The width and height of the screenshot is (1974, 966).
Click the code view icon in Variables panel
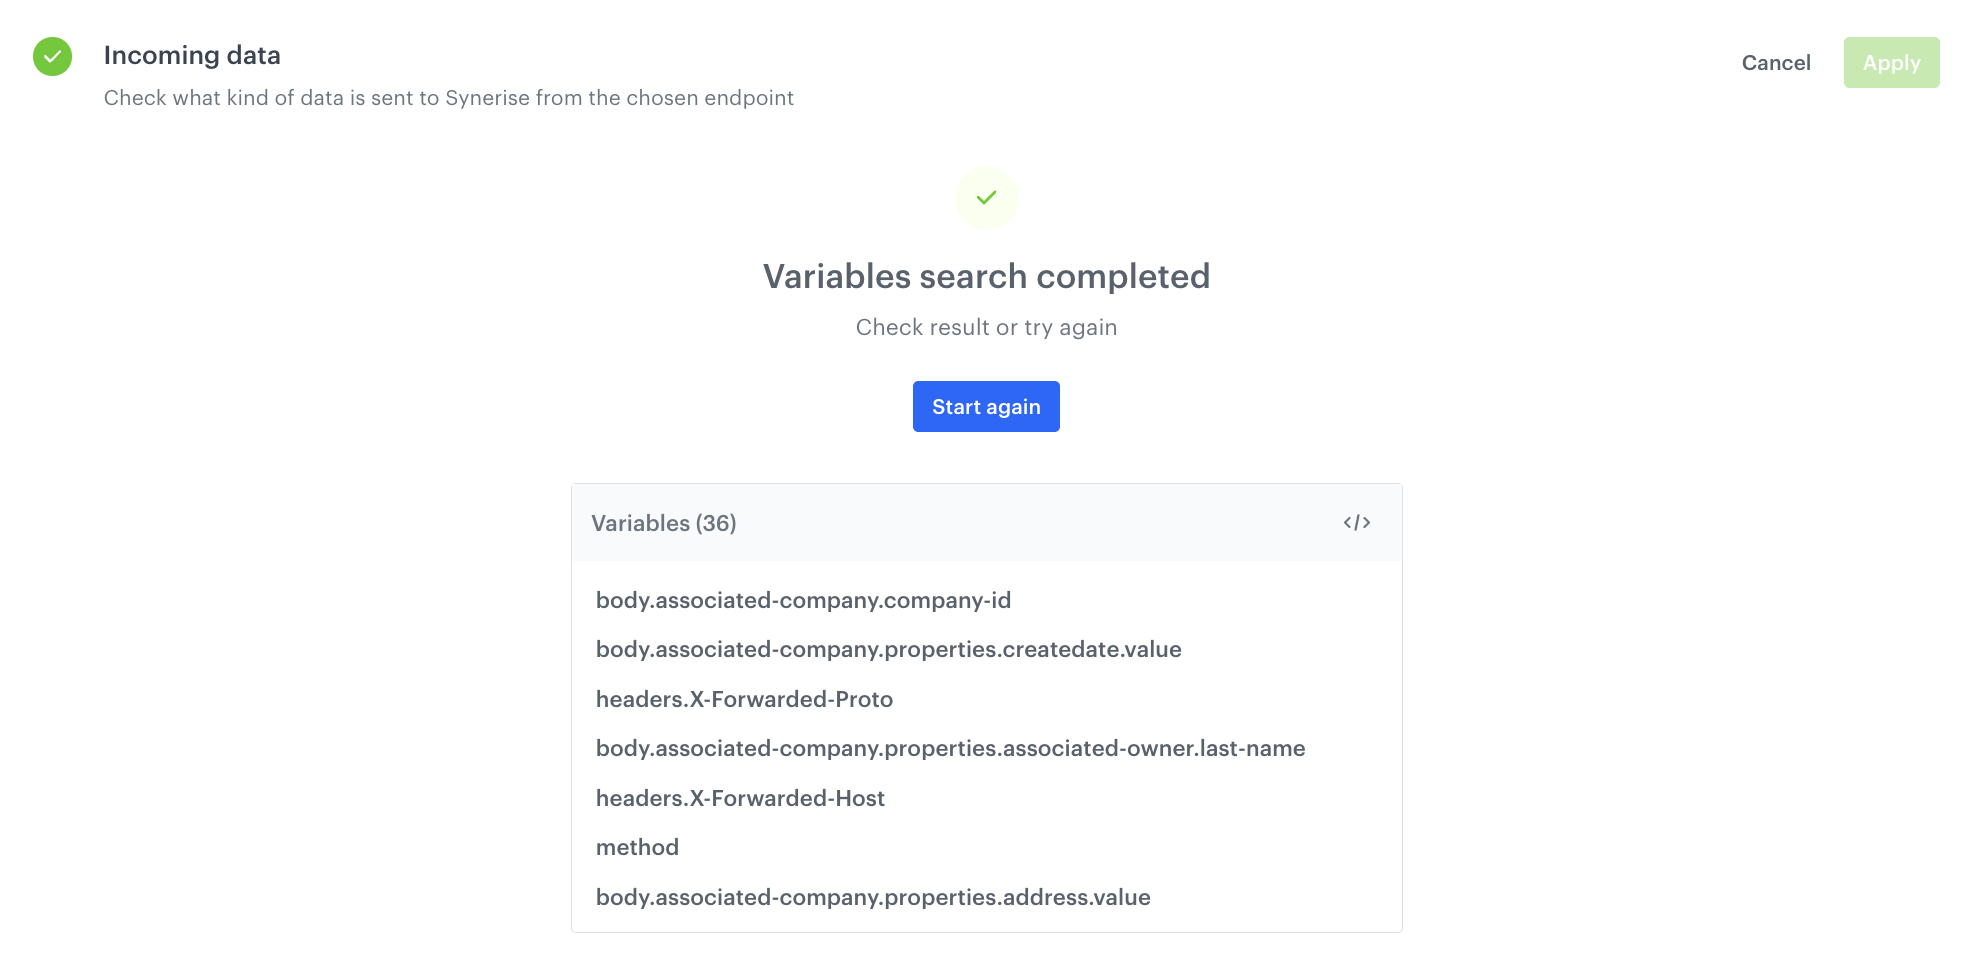click(x=1358, y=521)
